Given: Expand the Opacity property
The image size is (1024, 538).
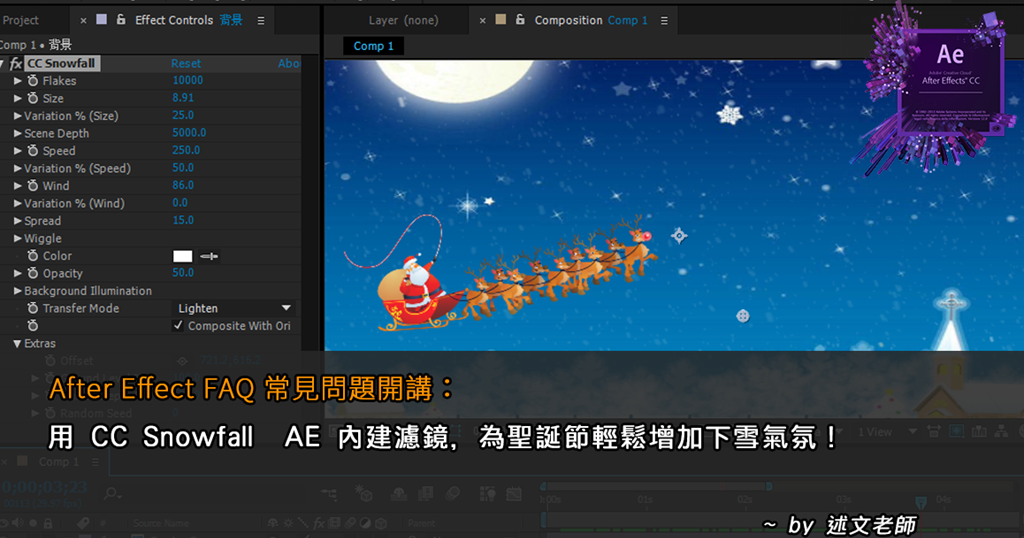Looking at the screenshot, I should click(18, 274).
